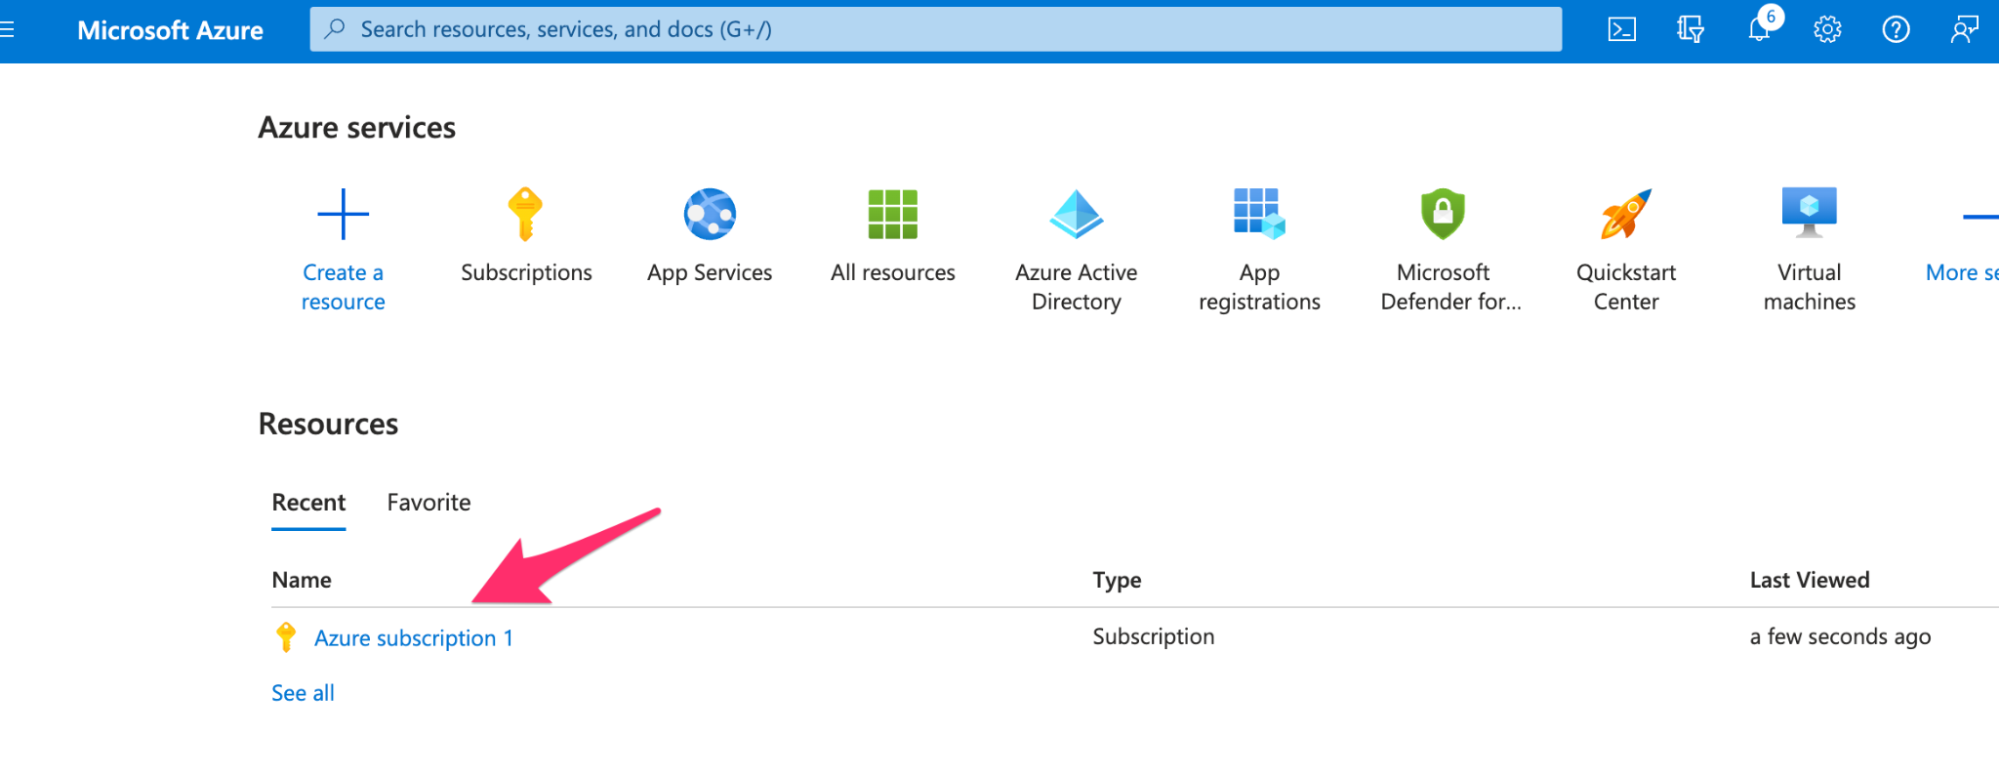
Task: Click the Quickstart Center label
Action: 1626,287
